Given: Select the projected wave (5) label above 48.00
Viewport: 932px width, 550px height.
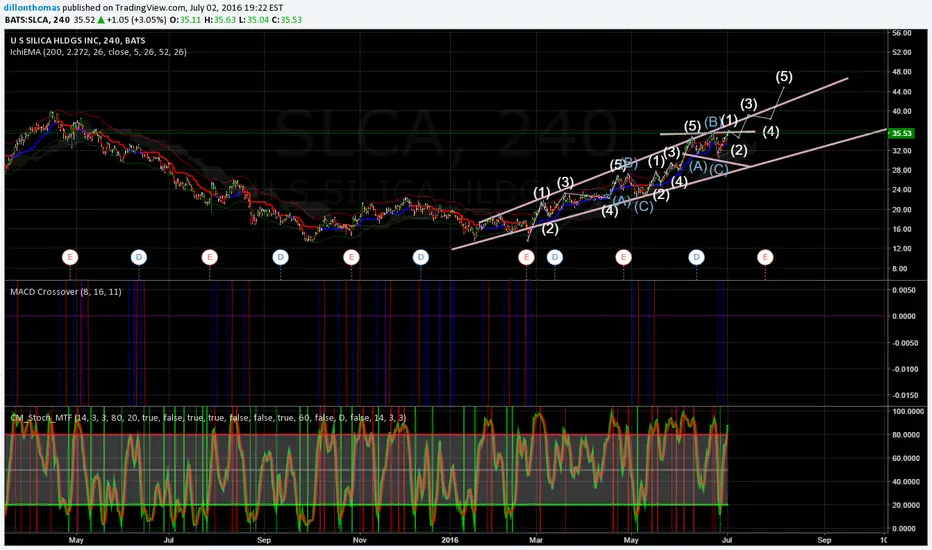Looking at the screenshot, I should 784,76.
